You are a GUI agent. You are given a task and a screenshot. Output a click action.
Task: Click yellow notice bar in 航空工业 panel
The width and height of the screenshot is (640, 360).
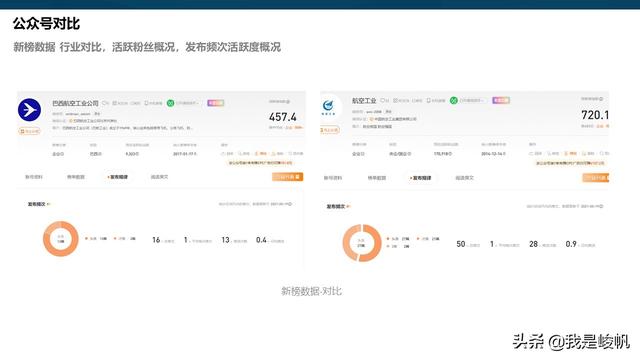click(x=570, y=163)
